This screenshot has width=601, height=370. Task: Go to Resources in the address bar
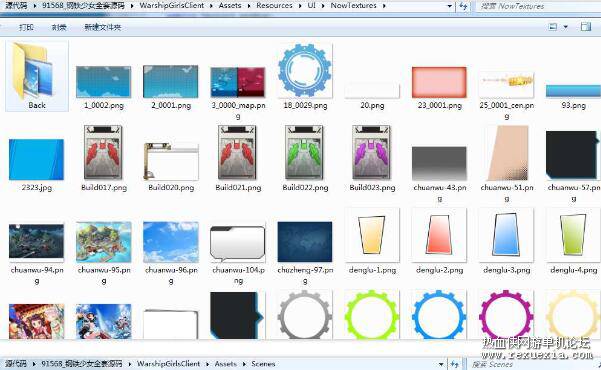[x=274, y=5]
